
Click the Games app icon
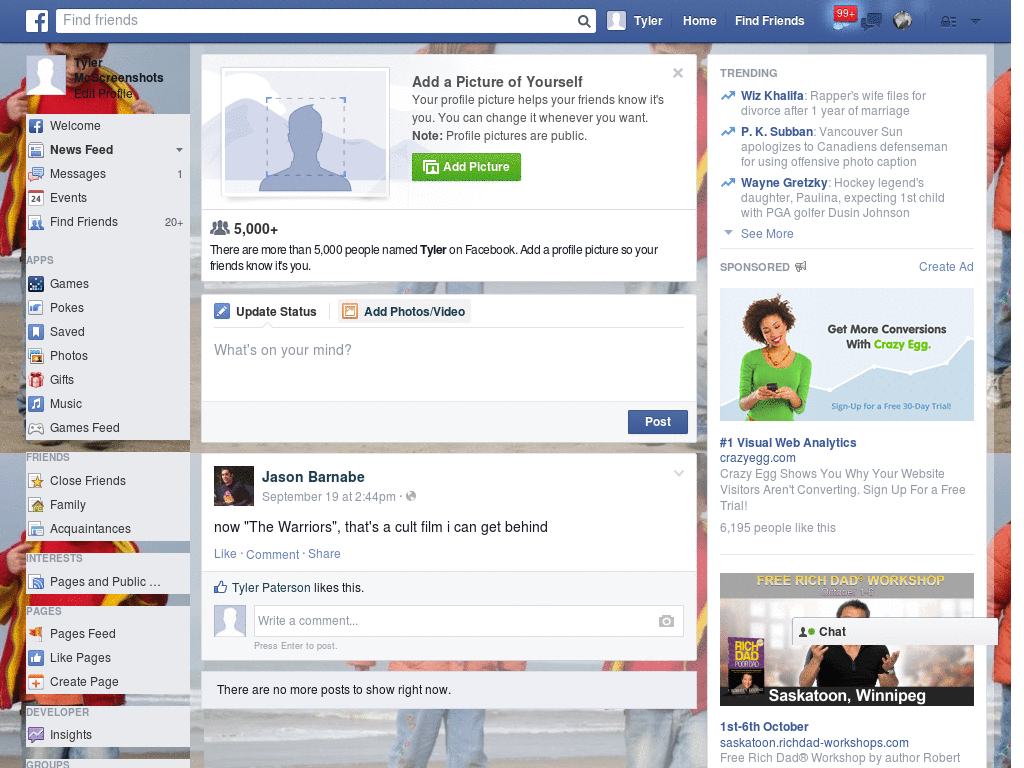36,284
